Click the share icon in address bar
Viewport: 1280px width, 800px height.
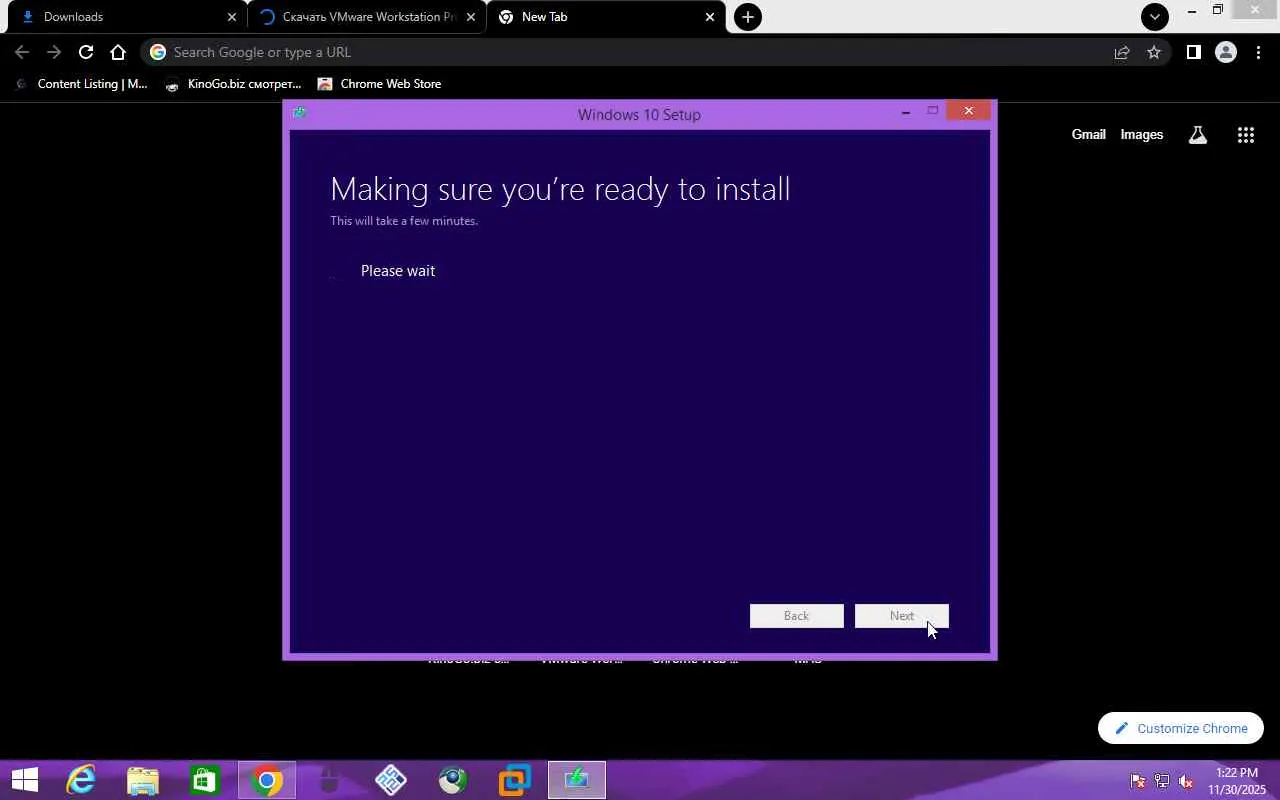tap(1122, 52)
